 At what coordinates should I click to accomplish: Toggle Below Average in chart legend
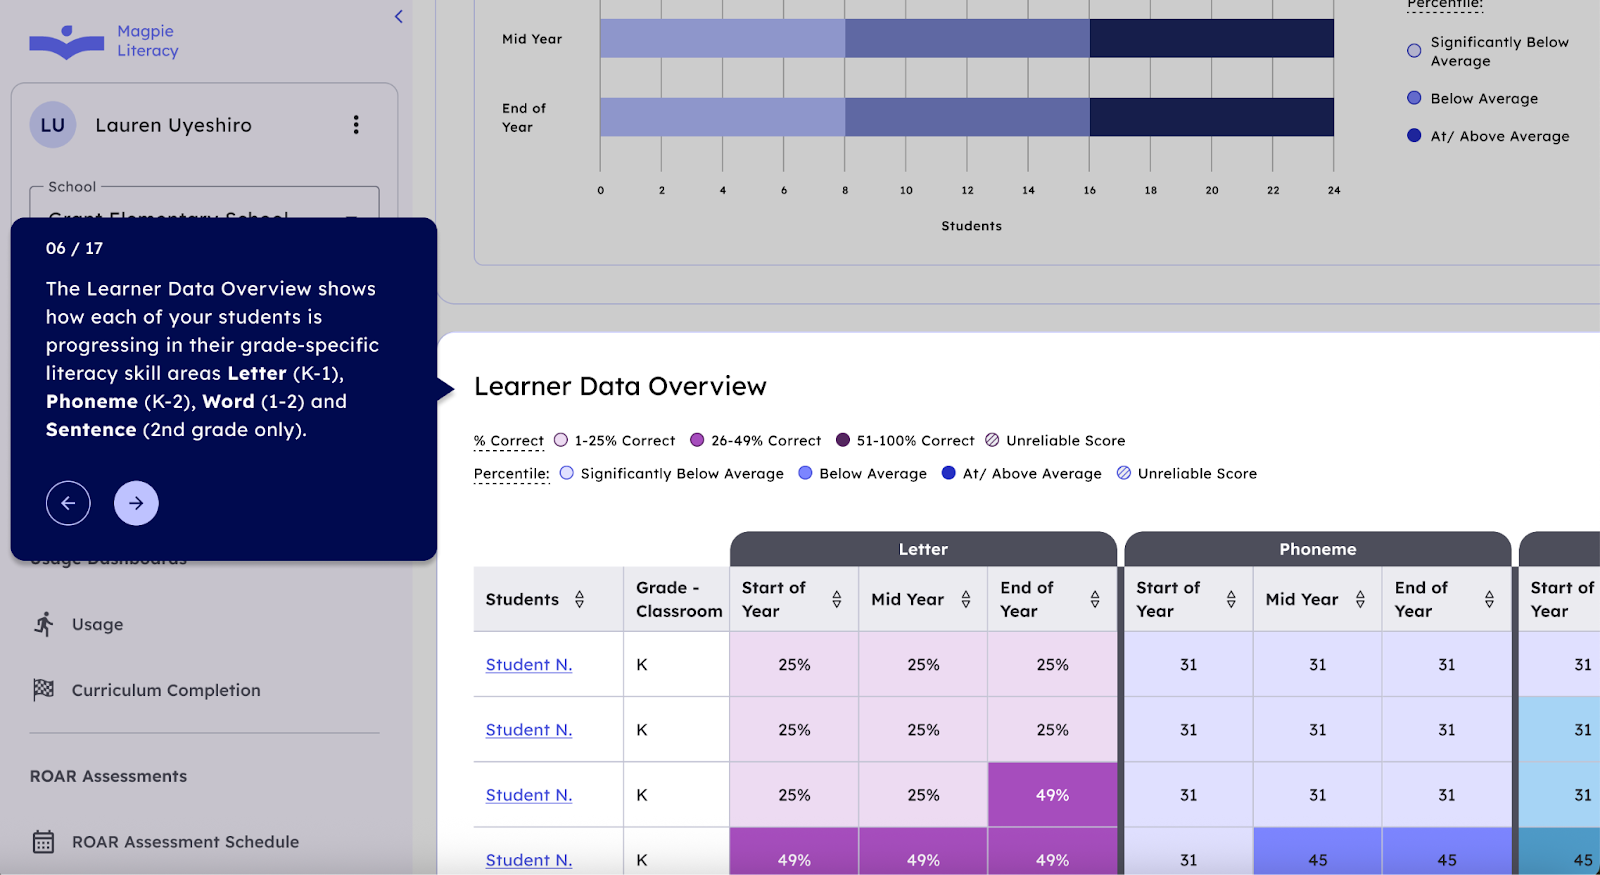point(1414,98)
